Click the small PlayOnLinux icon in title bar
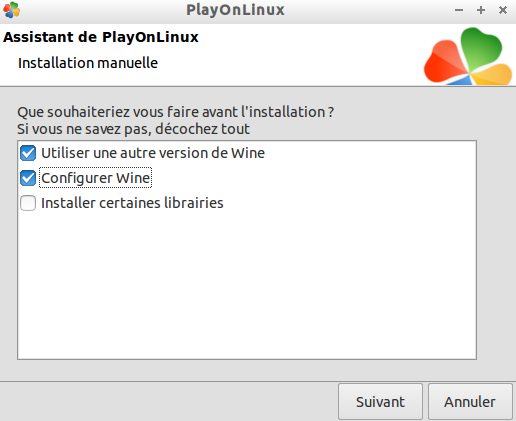 11,10
